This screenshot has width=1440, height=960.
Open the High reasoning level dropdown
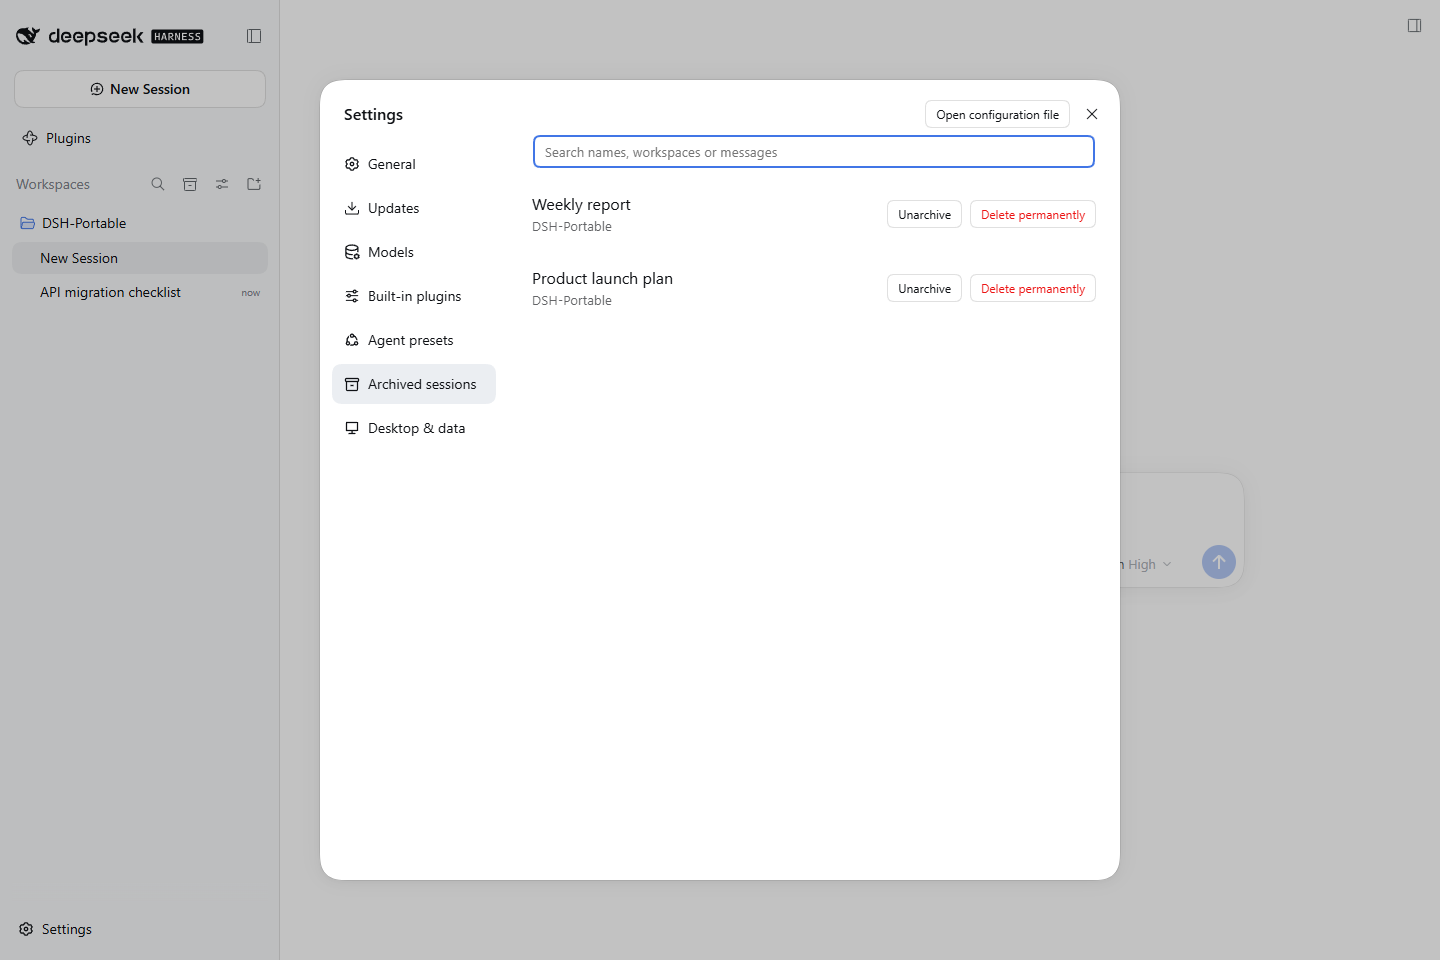(x=1148, y=564)
